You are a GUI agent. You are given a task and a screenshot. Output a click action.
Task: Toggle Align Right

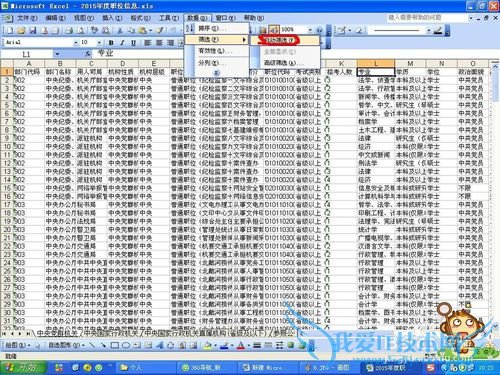170,43
